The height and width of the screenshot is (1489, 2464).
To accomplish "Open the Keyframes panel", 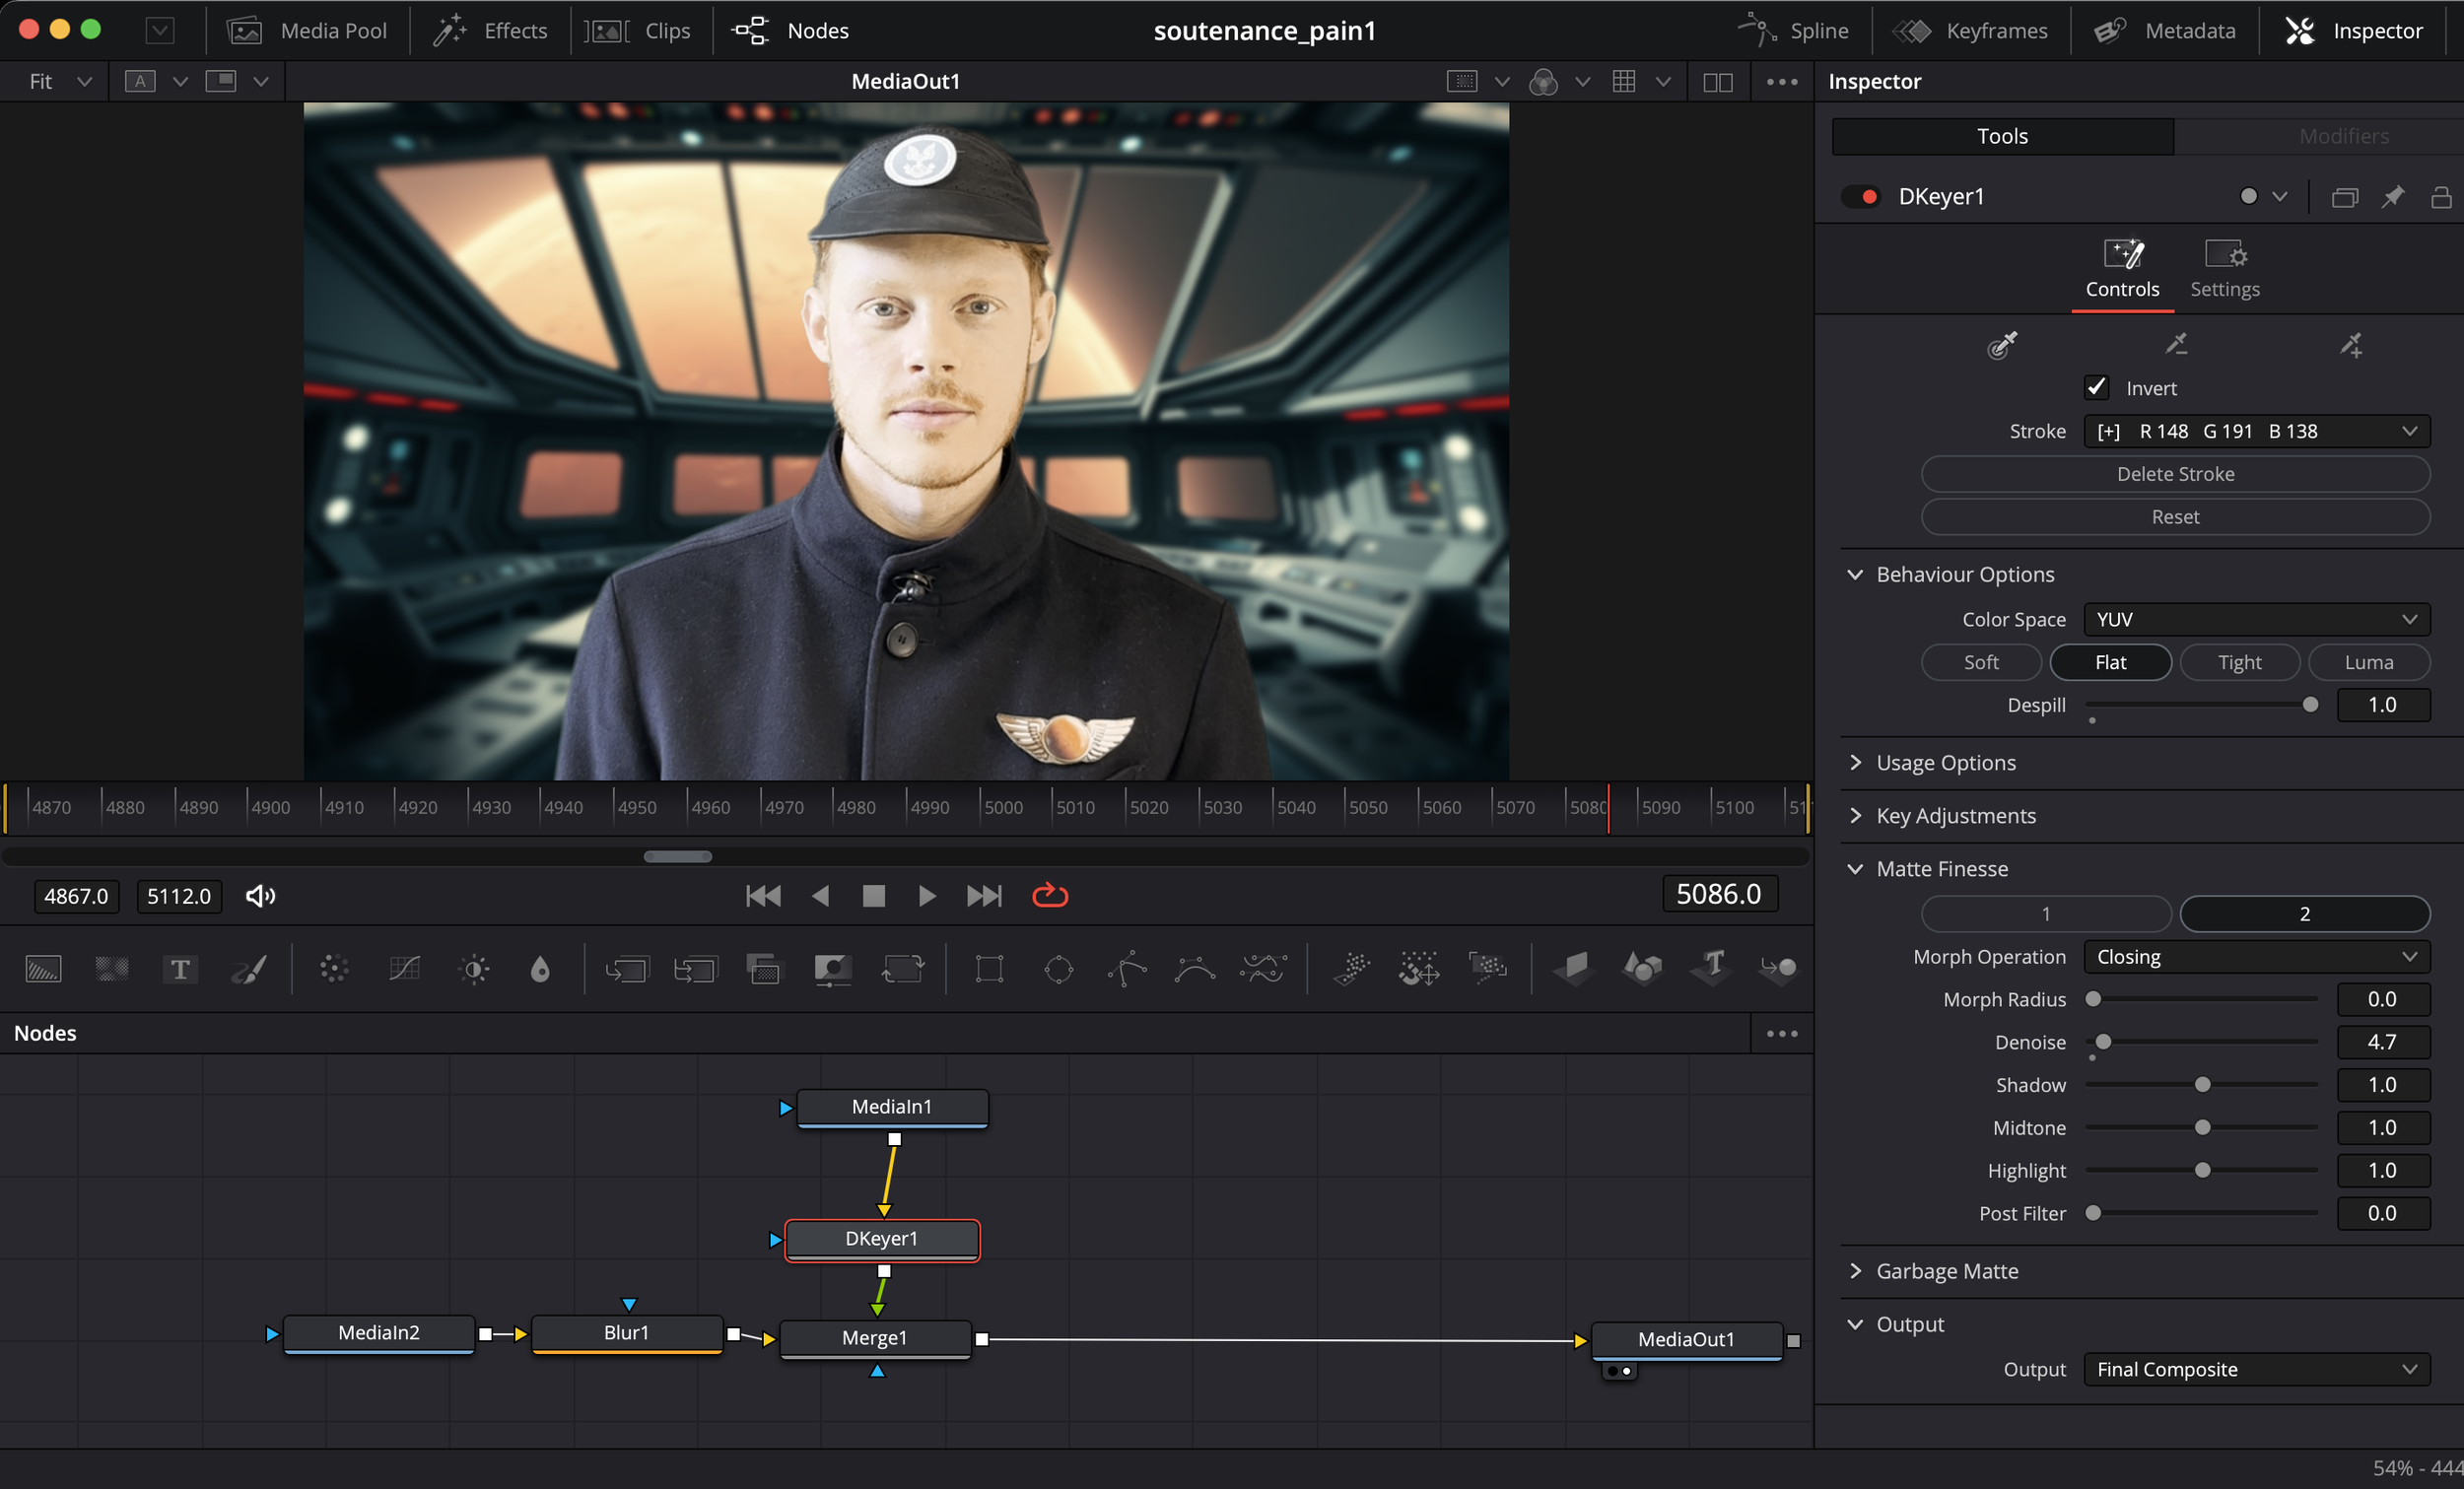I will [x=1971, y=30].
